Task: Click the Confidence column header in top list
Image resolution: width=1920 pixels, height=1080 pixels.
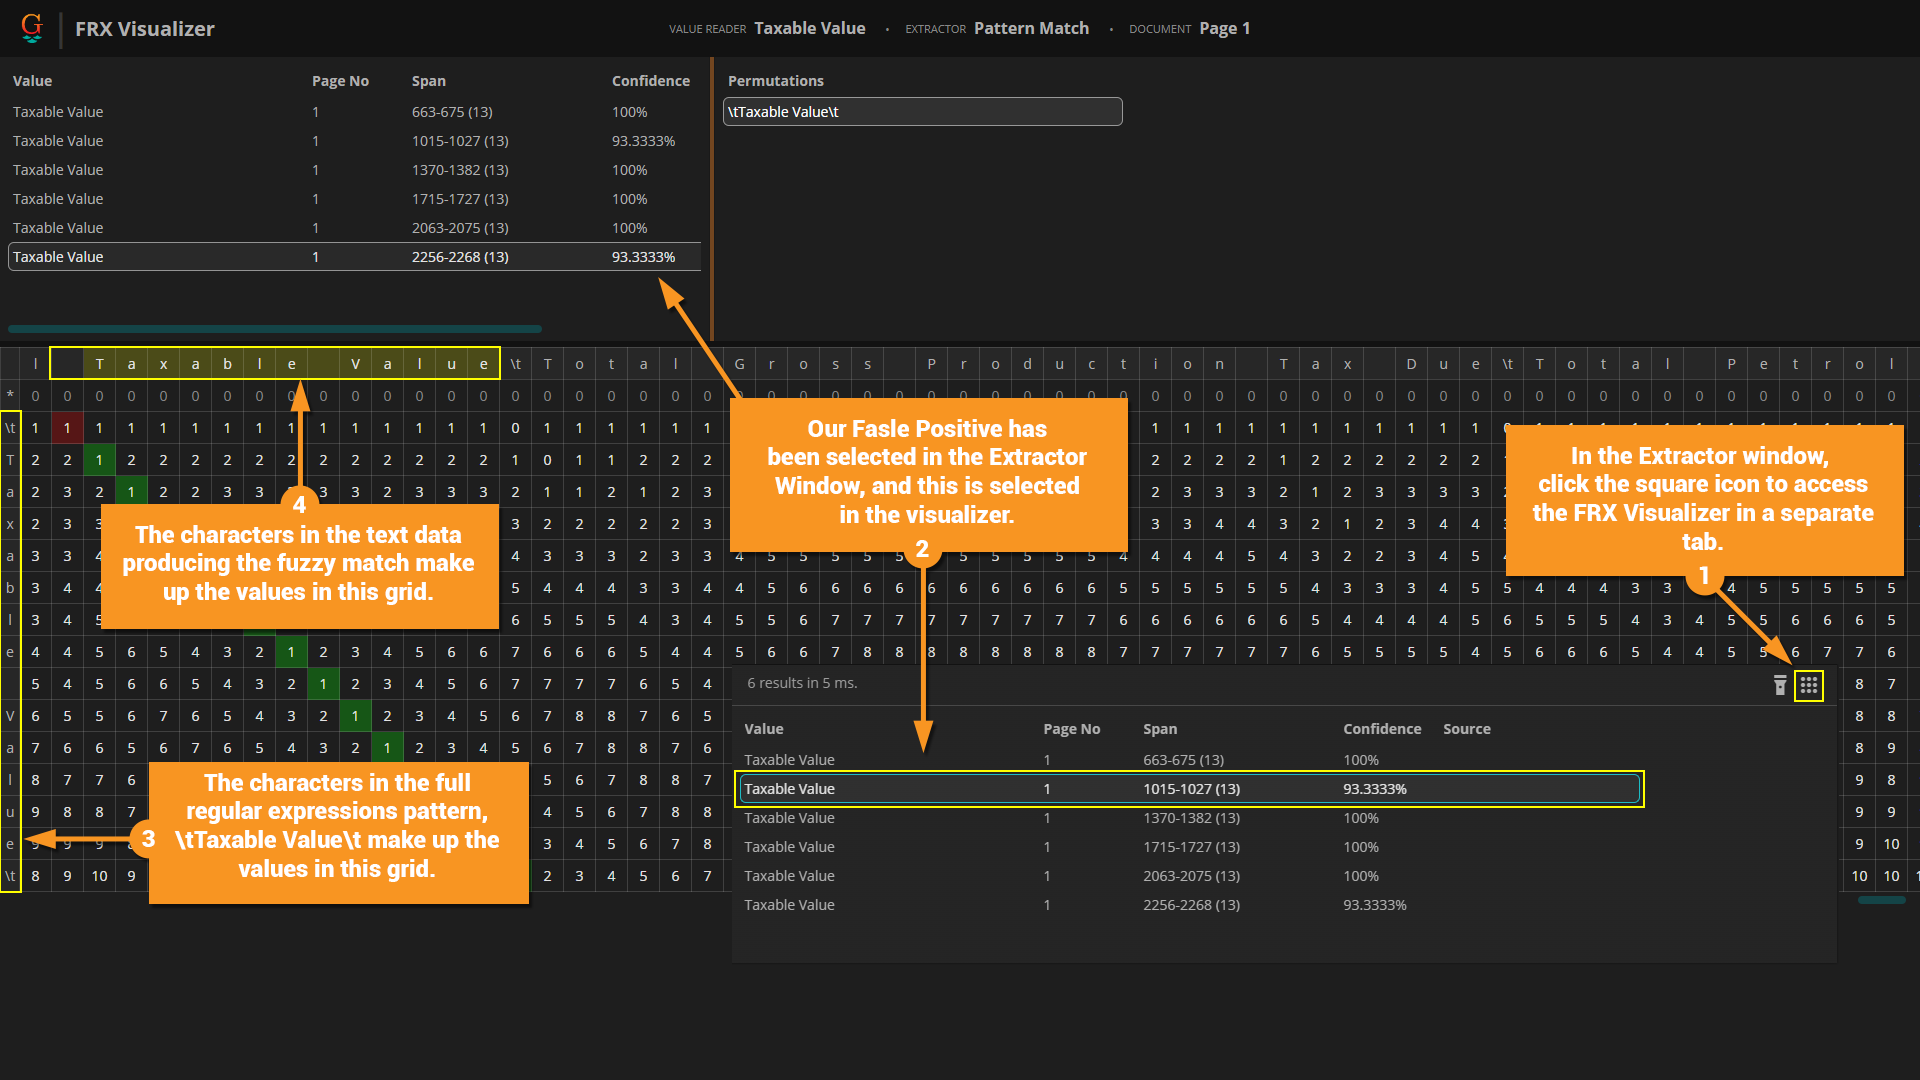Action: pos(650,81)
